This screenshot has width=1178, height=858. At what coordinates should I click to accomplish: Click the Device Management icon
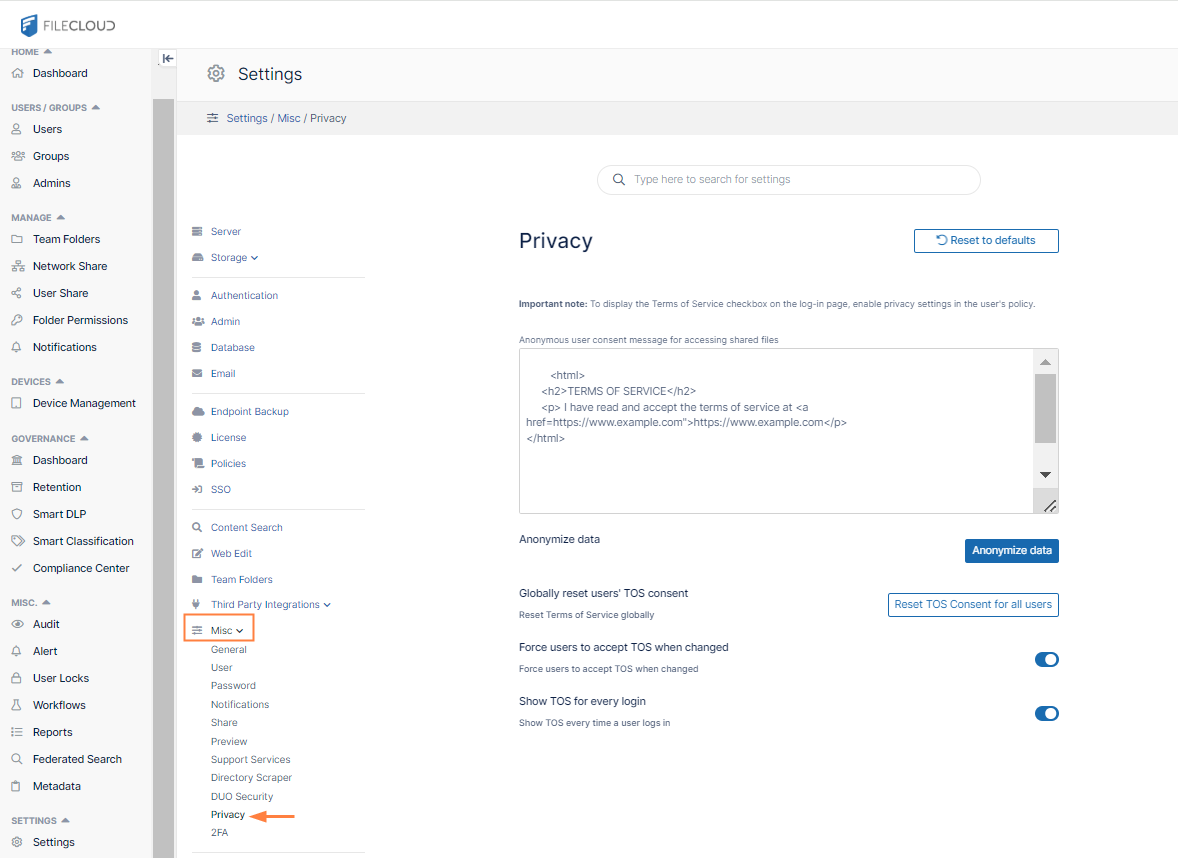(x=16, y=403)
